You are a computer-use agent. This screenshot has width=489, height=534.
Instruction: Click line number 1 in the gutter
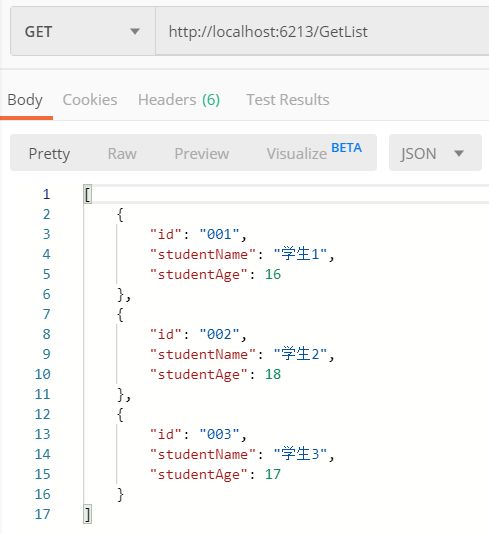(x=47, y=194)
